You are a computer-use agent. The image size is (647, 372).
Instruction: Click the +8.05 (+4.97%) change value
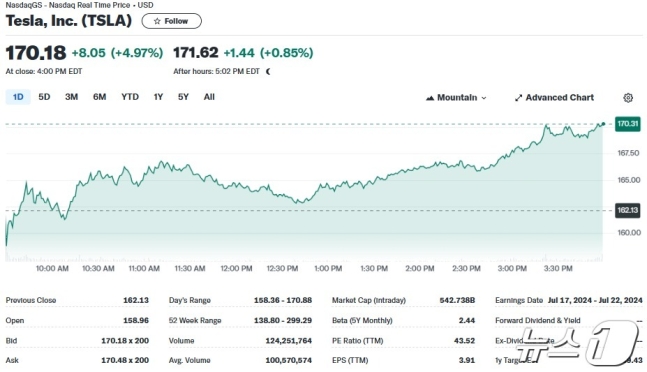click(117, 53)
